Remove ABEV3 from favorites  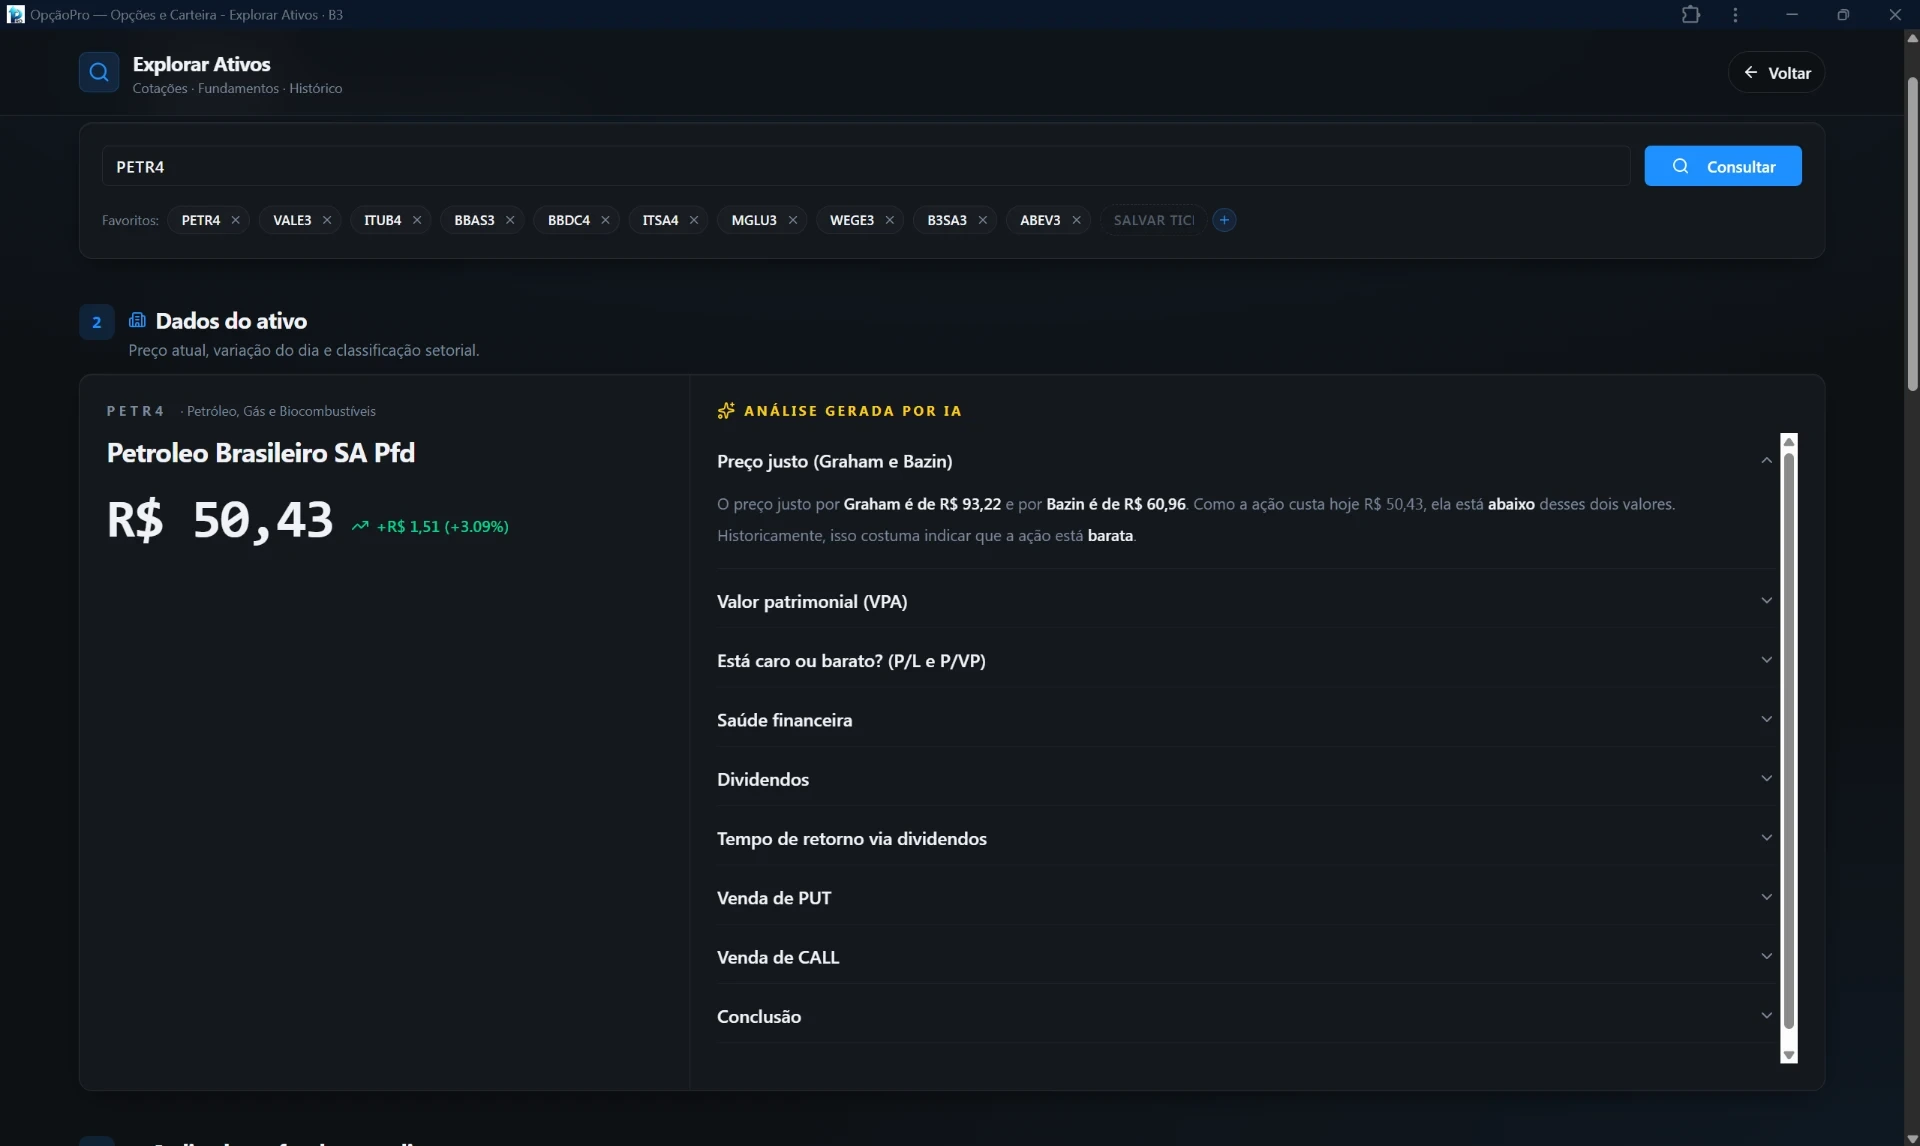coord(1076,220)
